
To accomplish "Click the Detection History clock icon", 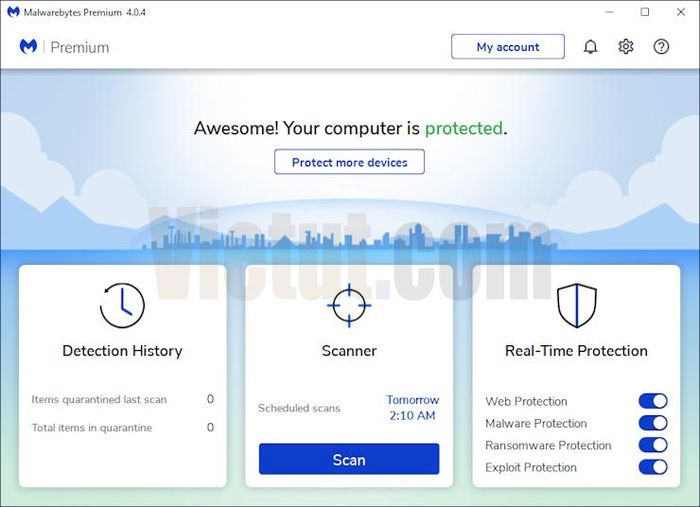I will (122, 305).
